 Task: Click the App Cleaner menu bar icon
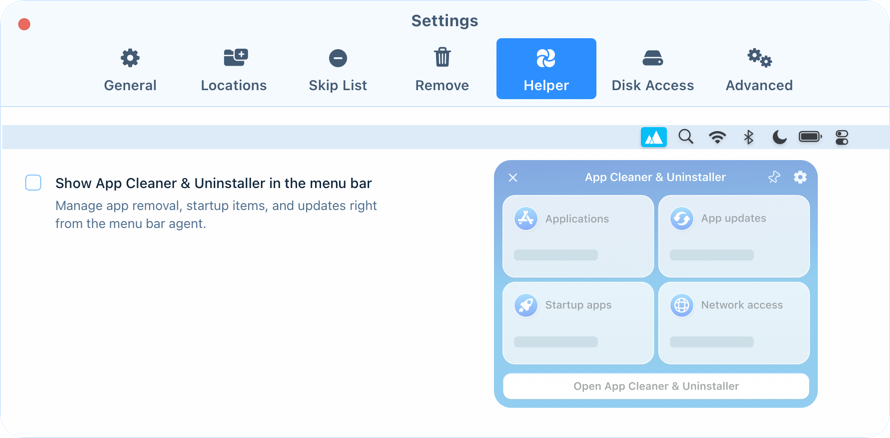654,137
